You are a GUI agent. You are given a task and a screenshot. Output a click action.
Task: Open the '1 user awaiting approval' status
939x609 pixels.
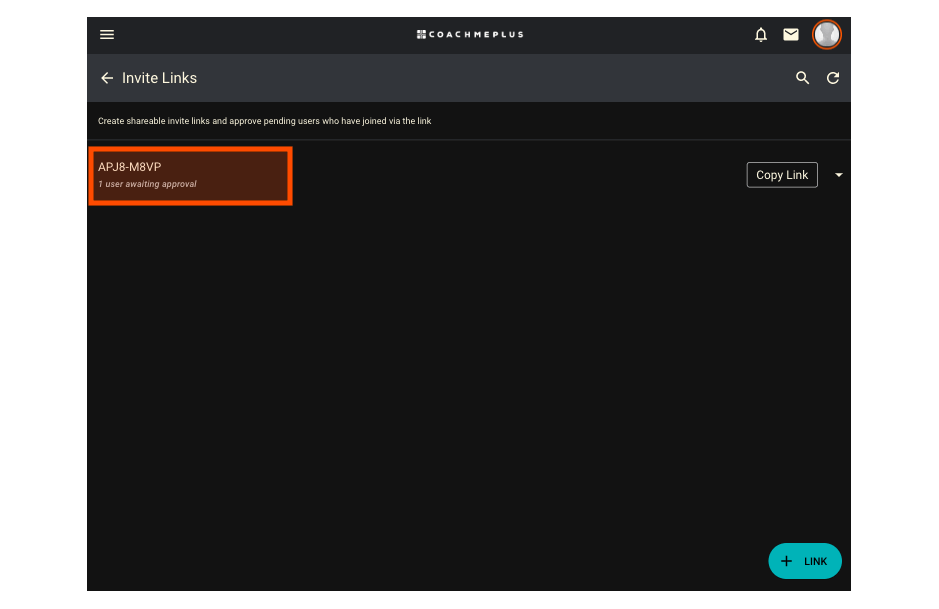click(147, 184)
